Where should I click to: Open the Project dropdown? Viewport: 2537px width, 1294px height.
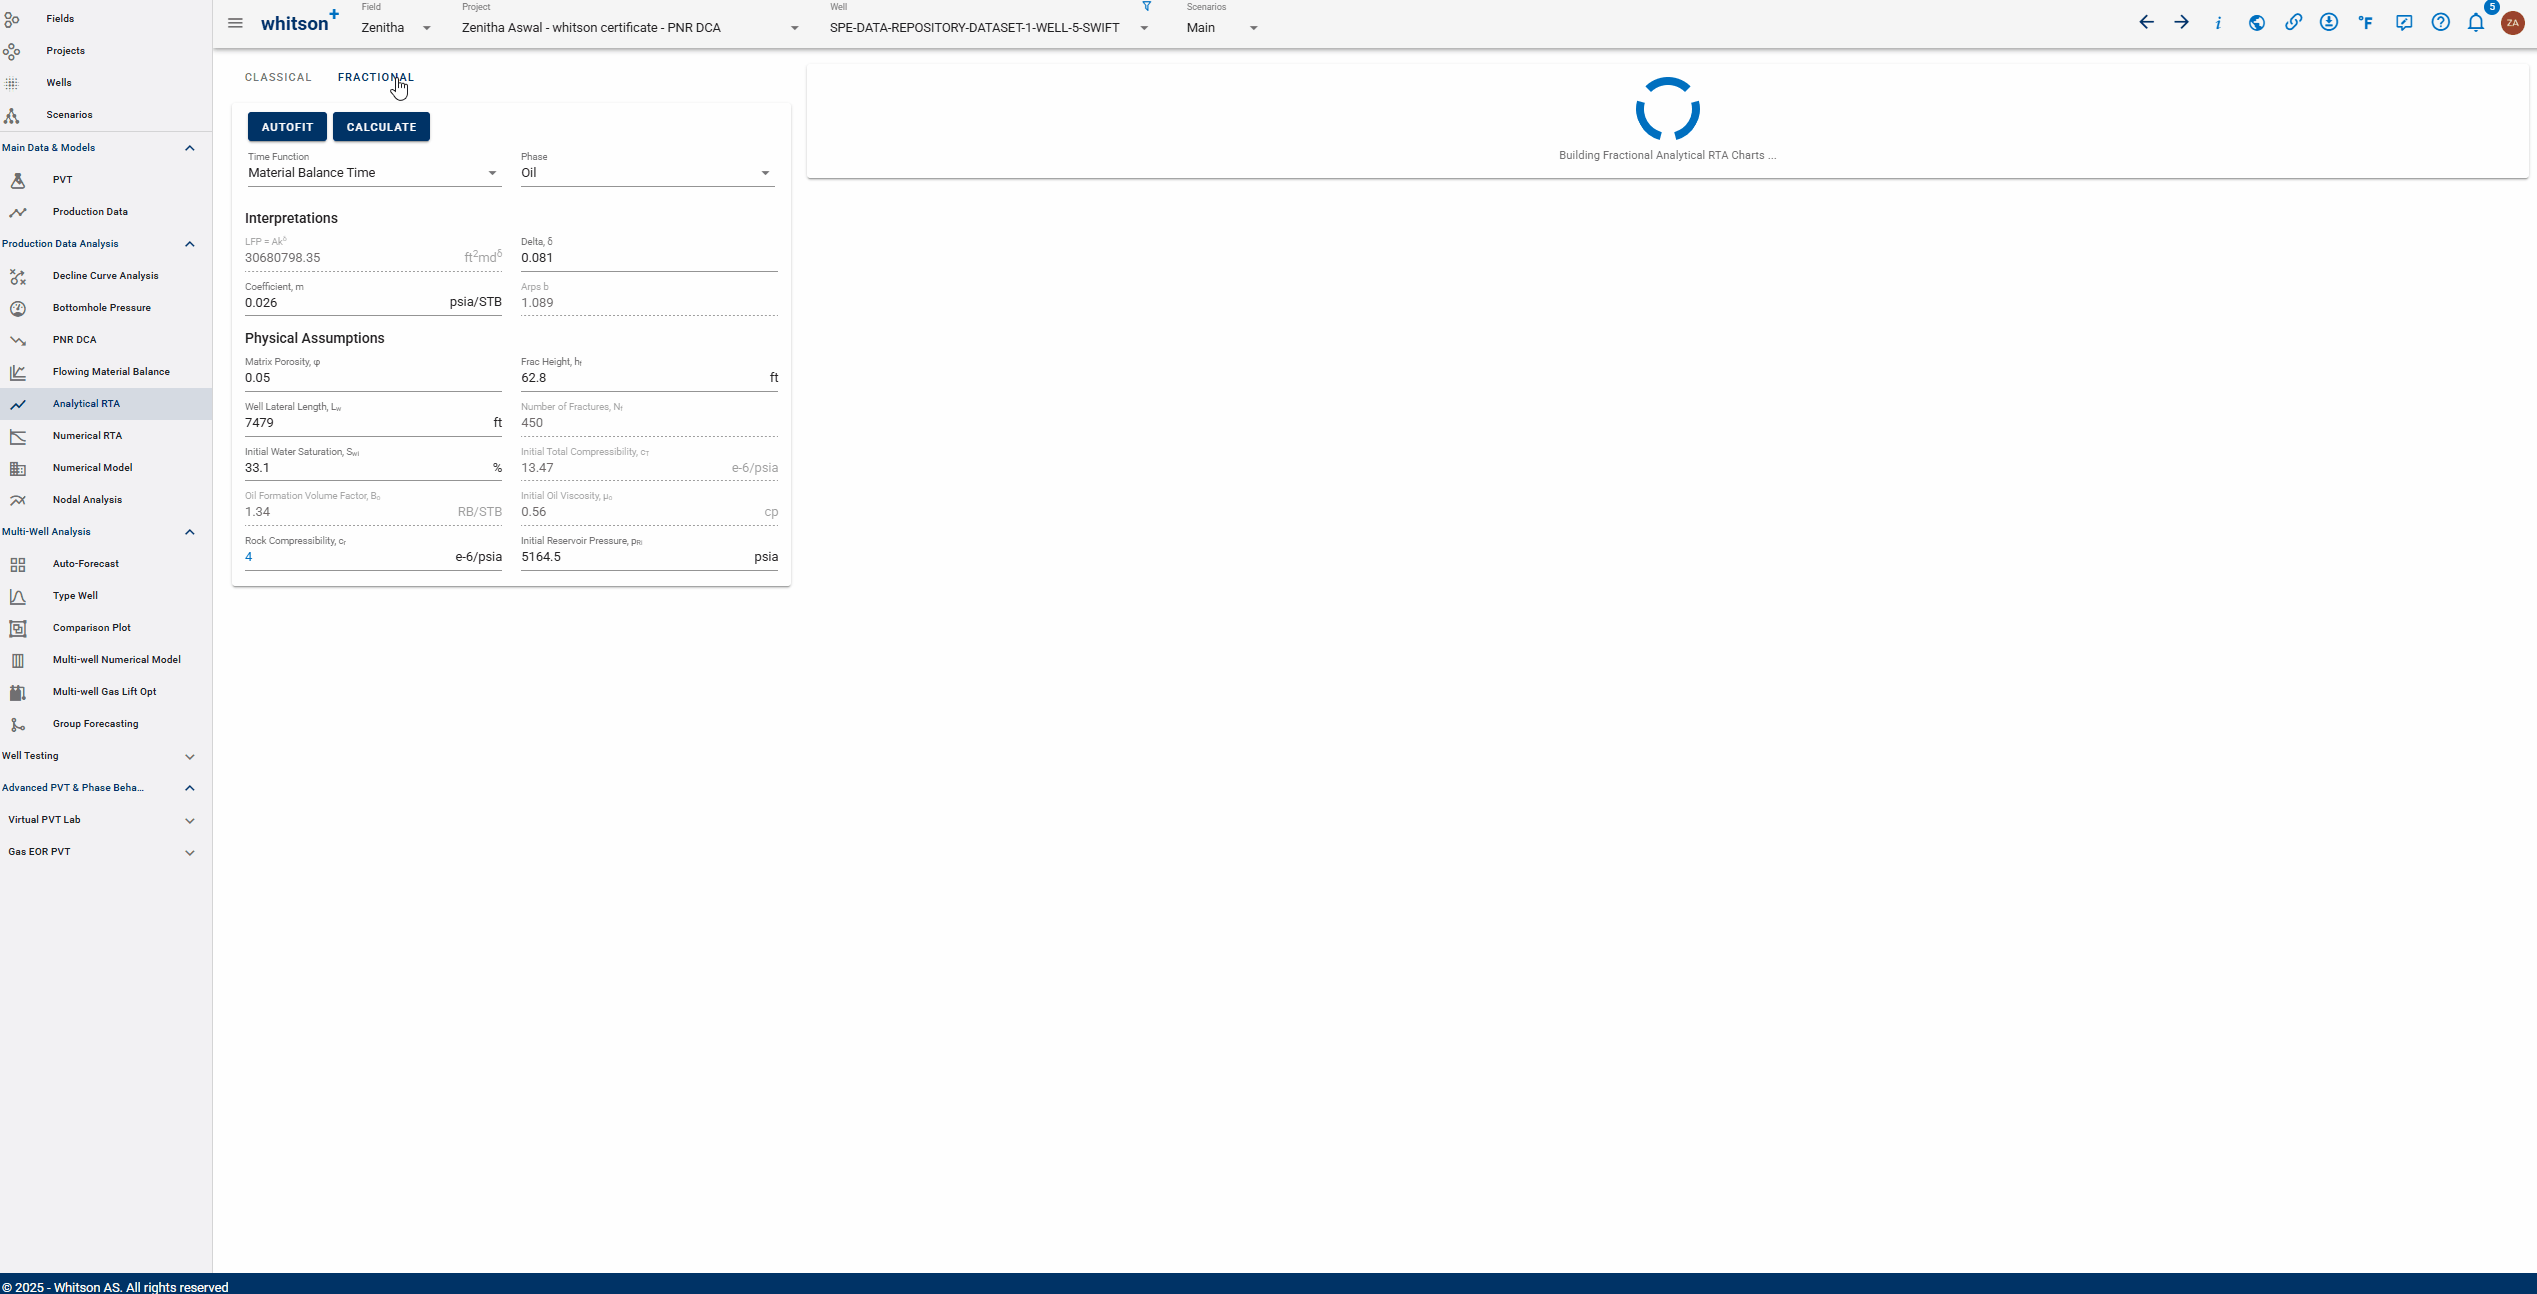pyautogui.click(x=631, y=28)
